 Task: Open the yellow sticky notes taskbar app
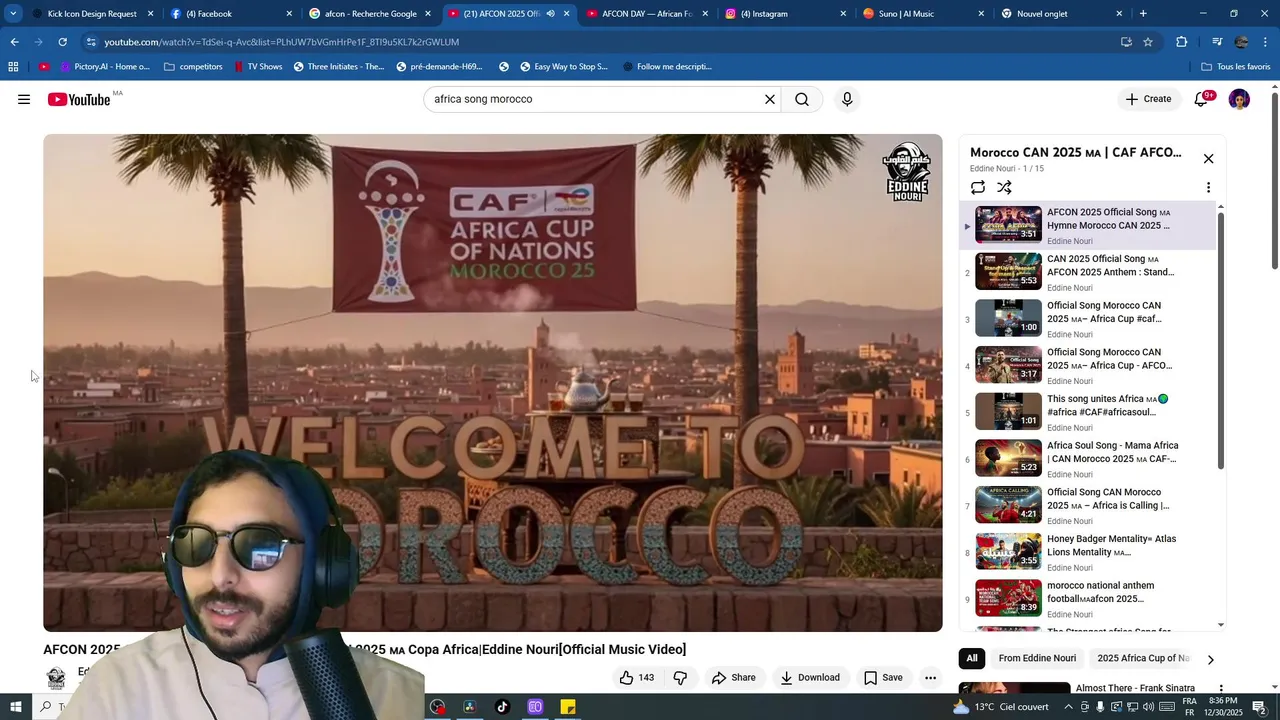[x=568, y=707]
